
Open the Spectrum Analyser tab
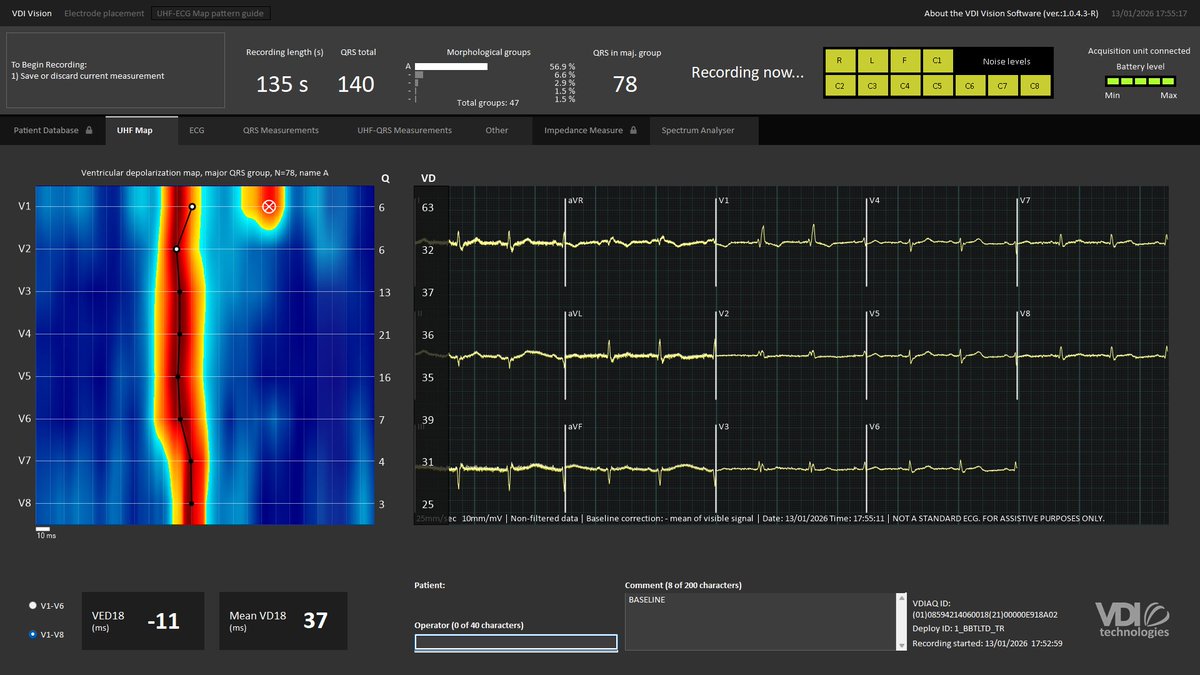[x=704, y=130]
